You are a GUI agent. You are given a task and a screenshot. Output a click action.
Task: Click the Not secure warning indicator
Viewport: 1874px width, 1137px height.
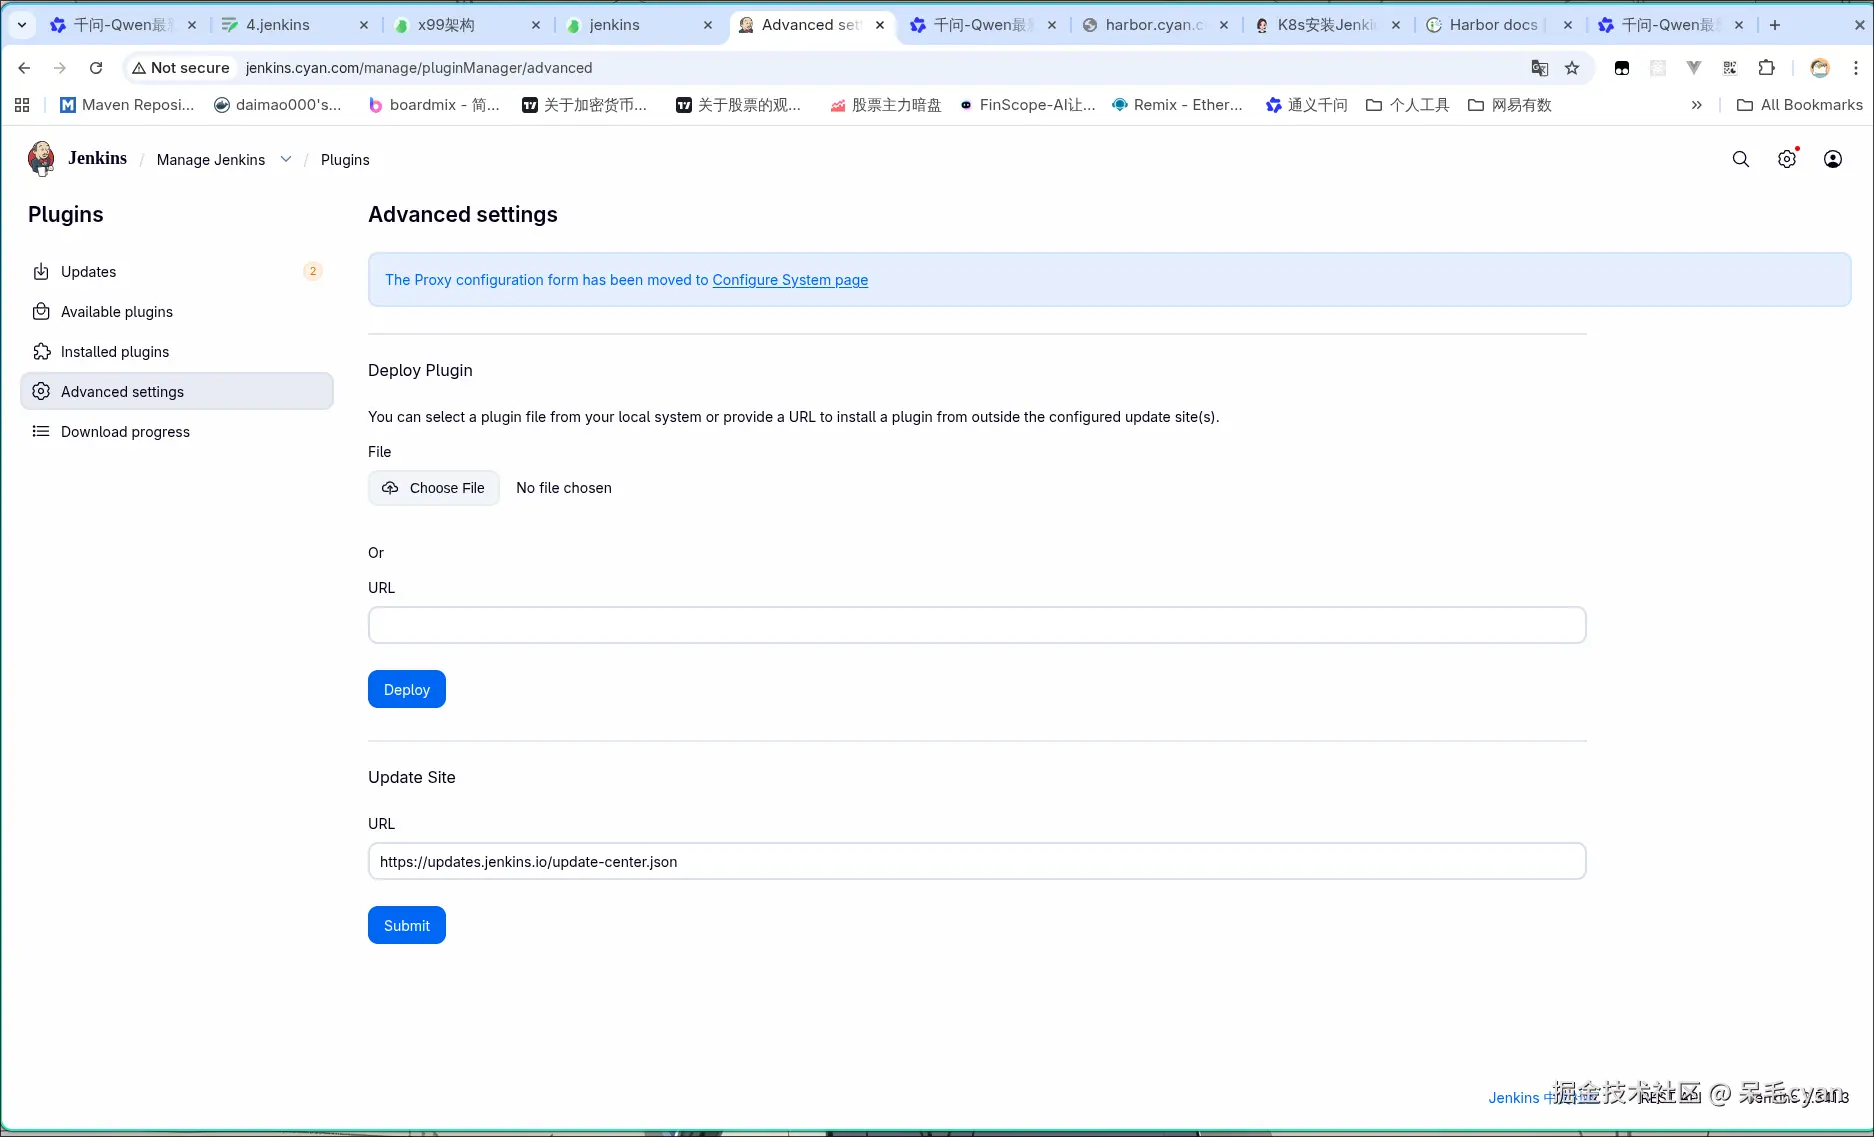[x=181, y=68]
